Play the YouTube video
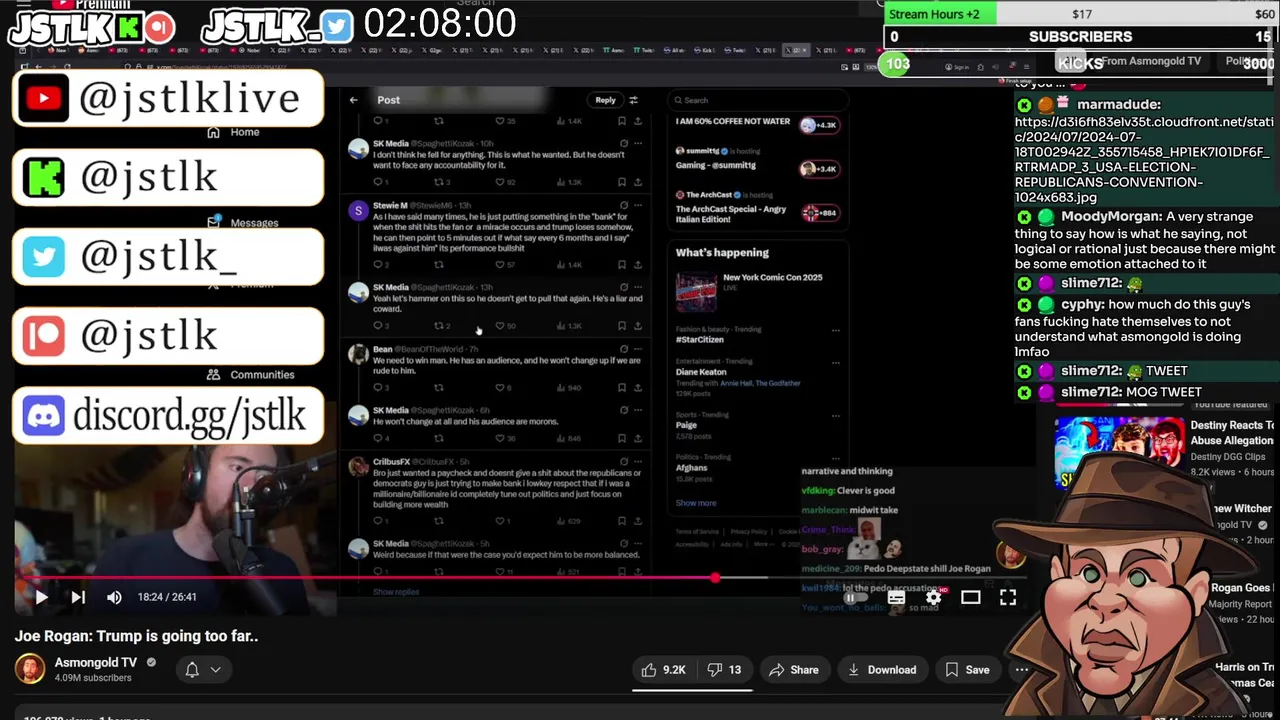1280x720 pixels. coord(41,597)
